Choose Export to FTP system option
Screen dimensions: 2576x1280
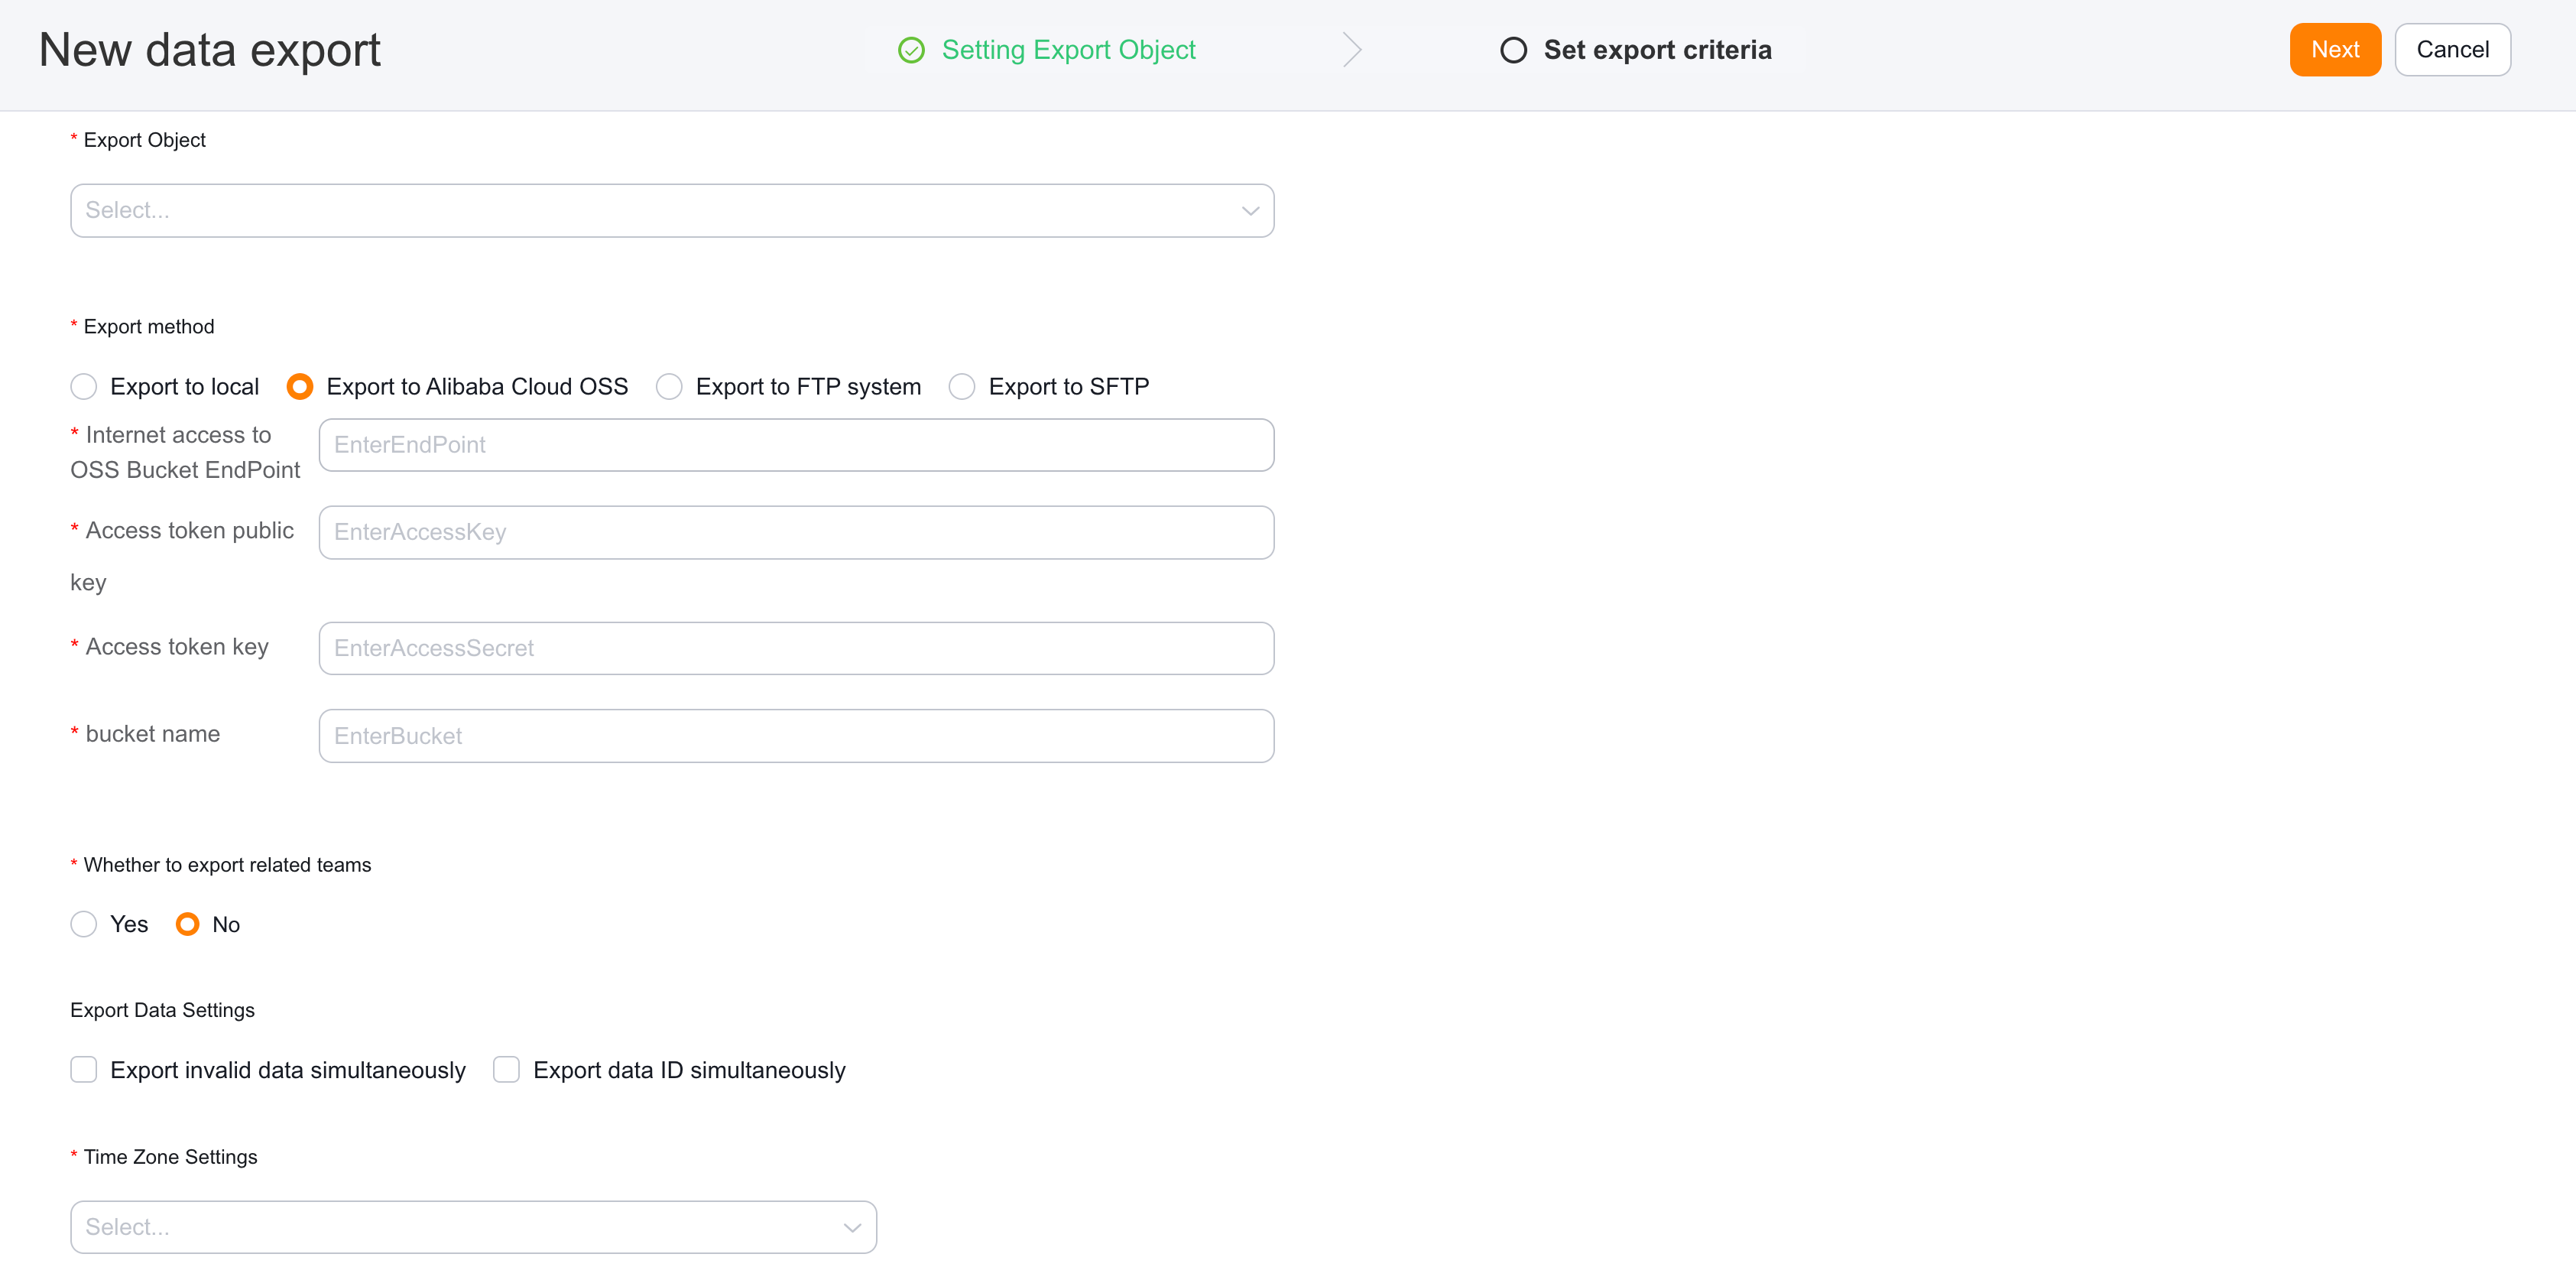coord(669,387)
